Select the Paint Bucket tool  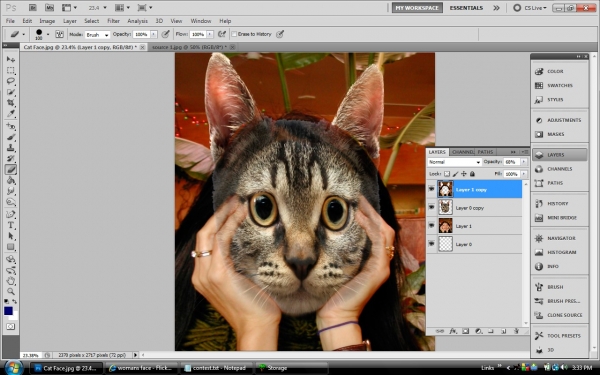[10, 180]
